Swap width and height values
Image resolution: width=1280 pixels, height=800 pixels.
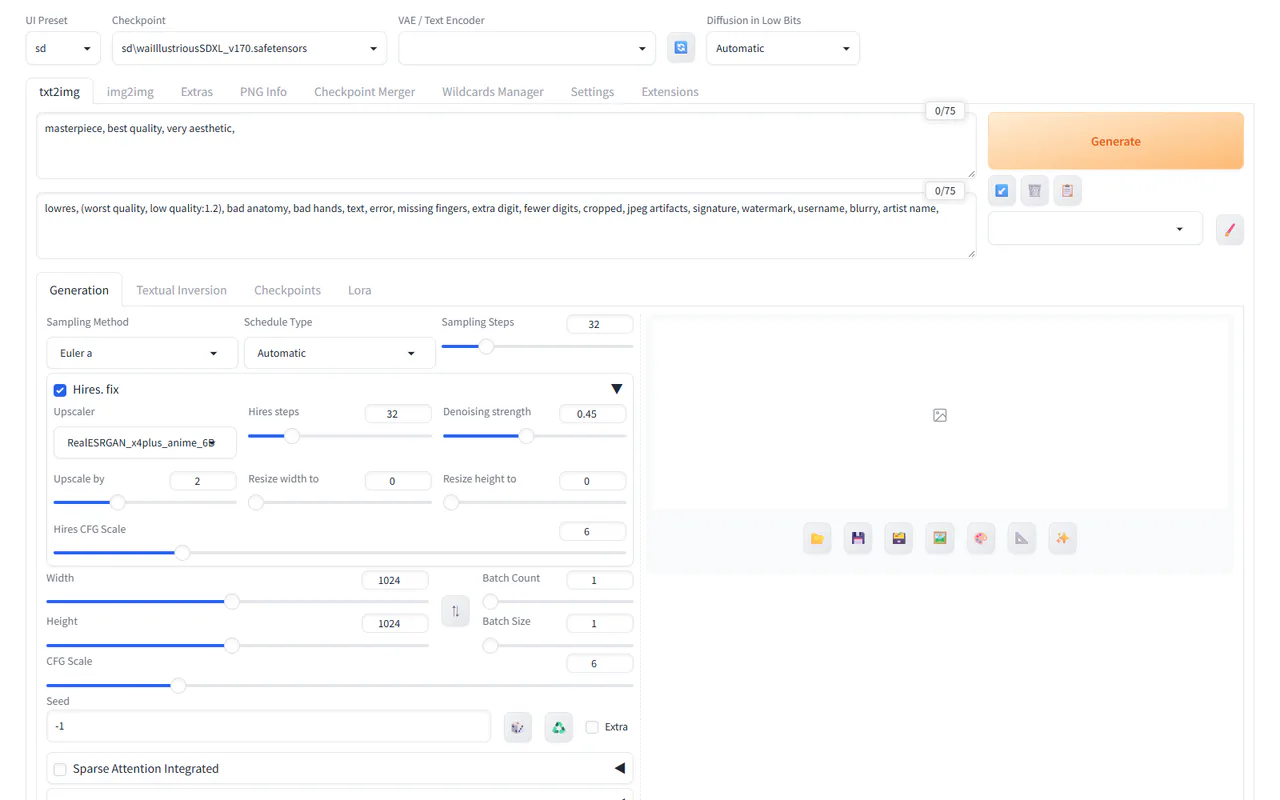coord(455,611)
